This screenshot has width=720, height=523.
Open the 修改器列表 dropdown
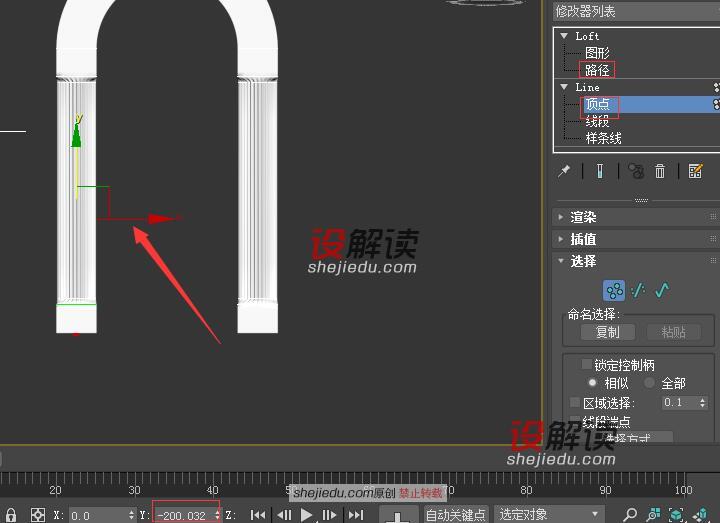[x=636, y=11]
